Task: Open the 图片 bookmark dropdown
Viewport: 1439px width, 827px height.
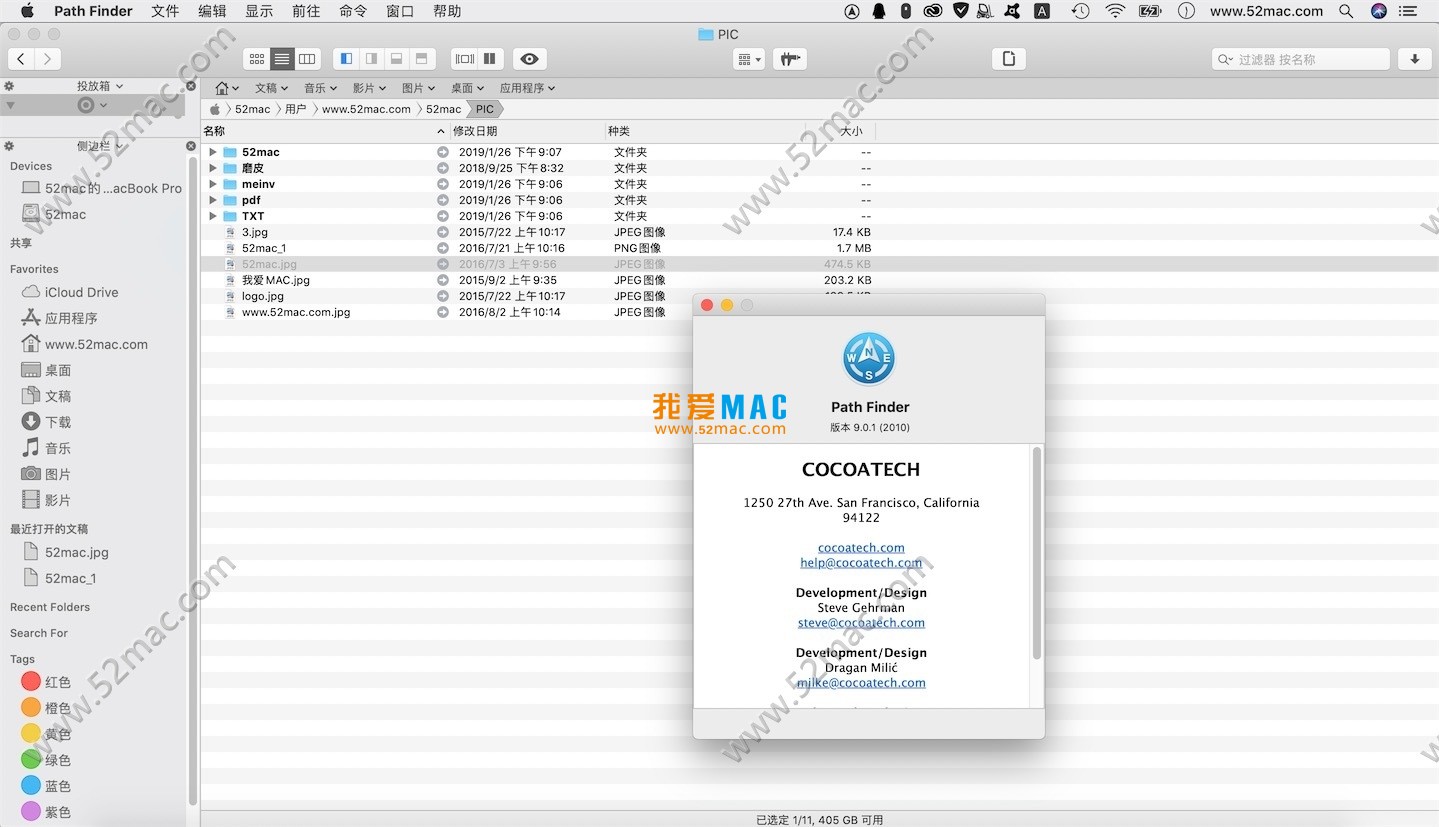Action: [419, 88]
